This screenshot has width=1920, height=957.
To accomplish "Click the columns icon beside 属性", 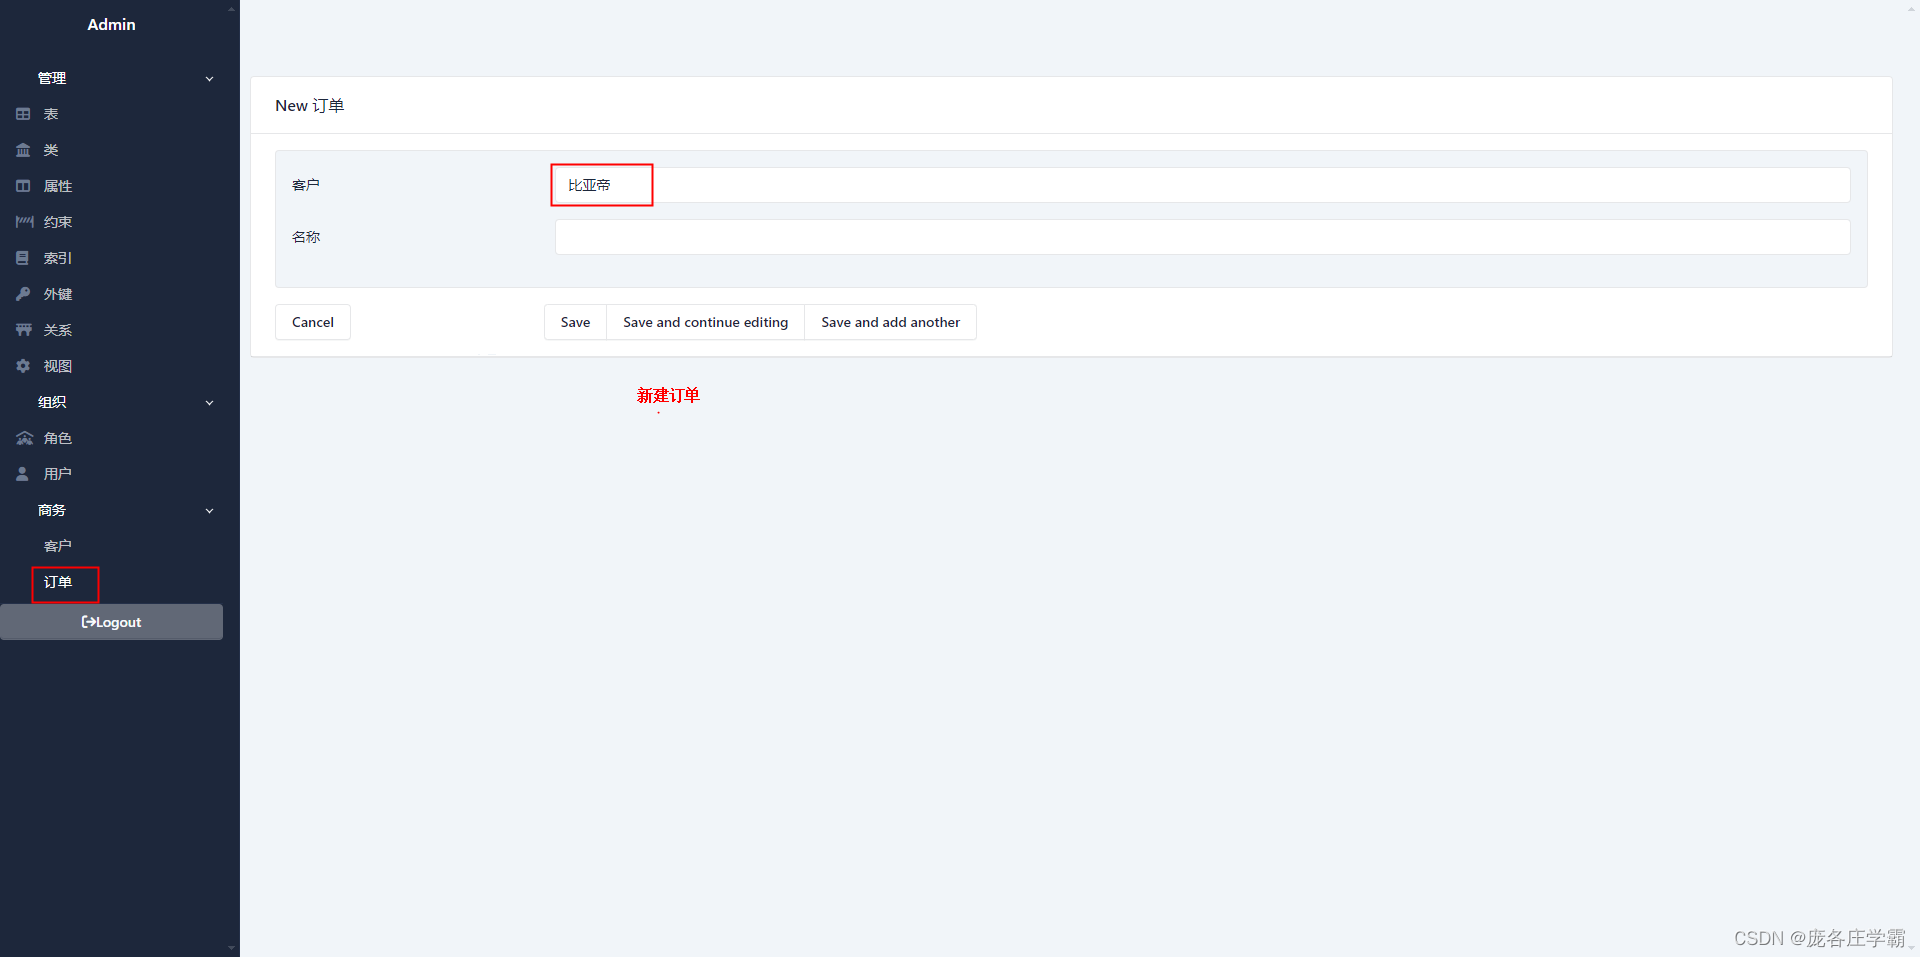I will click(x=23, y=186).
